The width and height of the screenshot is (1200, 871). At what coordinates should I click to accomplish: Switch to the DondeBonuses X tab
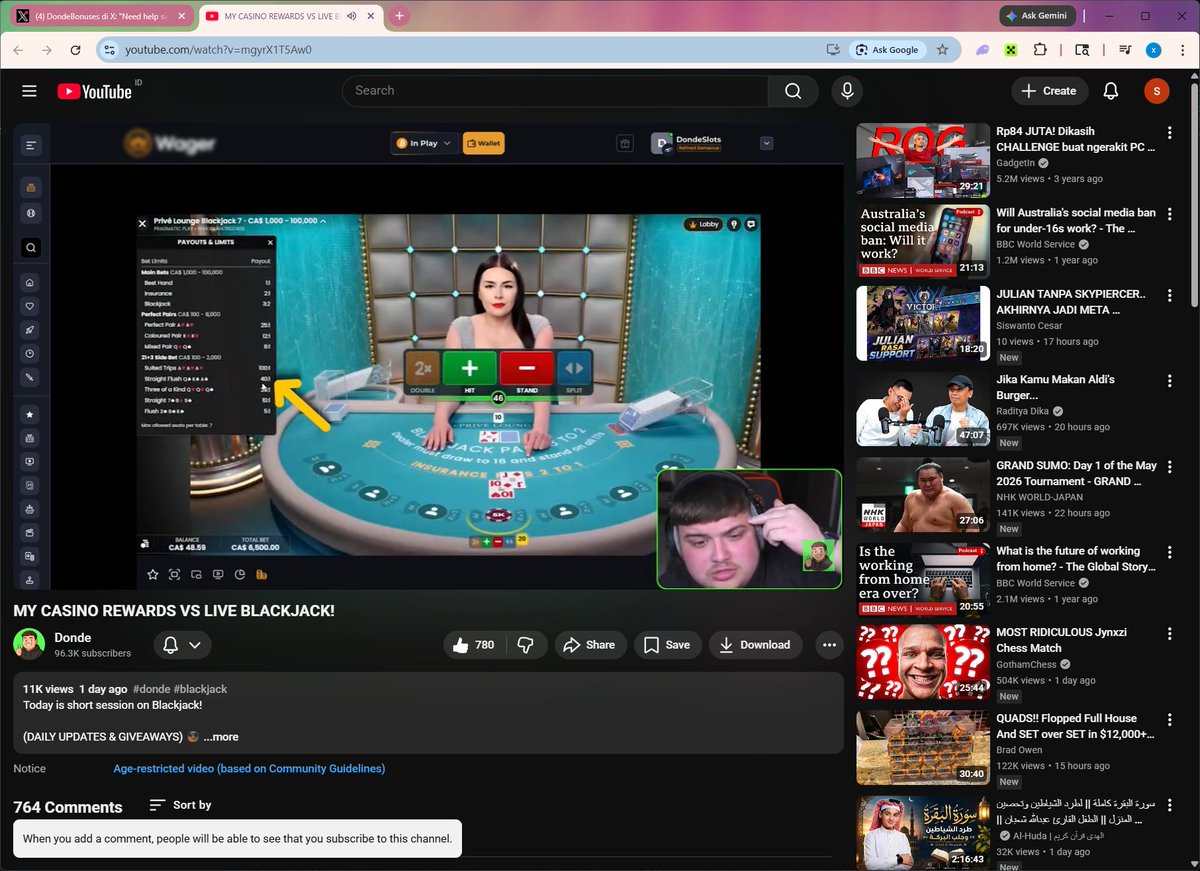pos(103,16)
